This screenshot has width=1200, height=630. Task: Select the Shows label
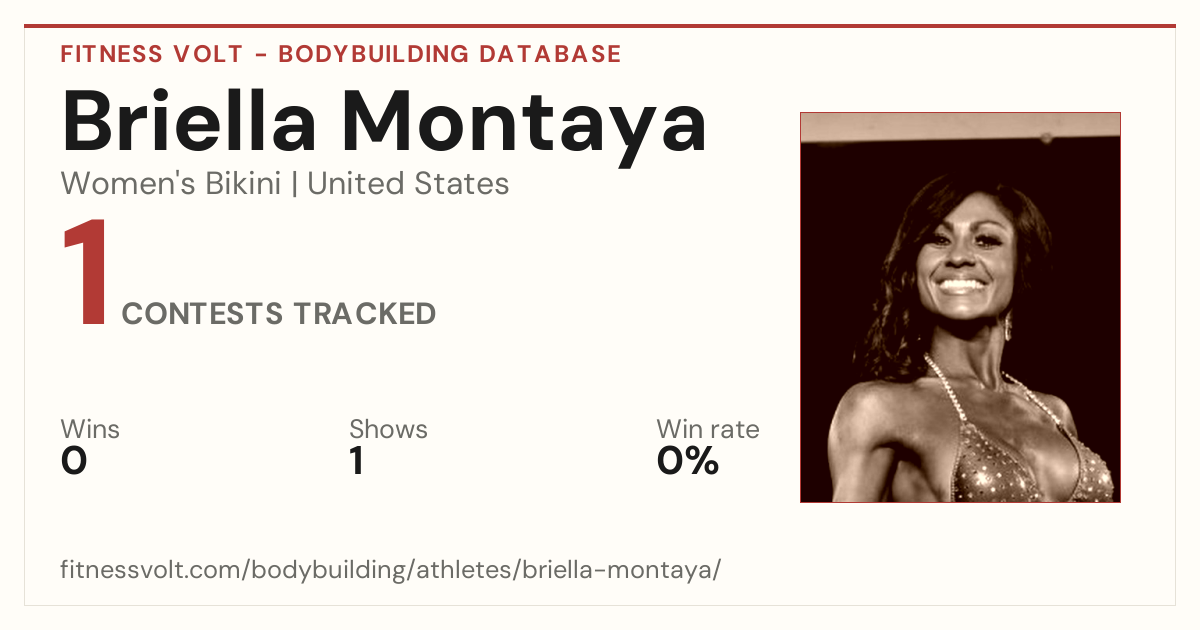pyautogui.click(x=388, y=430)
